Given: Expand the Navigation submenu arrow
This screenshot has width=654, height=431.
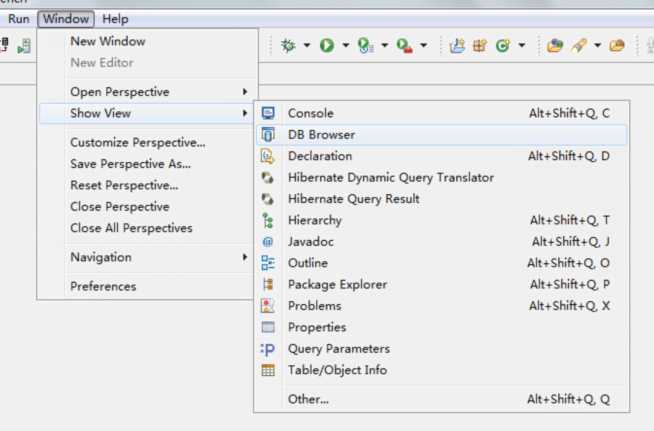Looking at the screenshot, I should (245, 257).
